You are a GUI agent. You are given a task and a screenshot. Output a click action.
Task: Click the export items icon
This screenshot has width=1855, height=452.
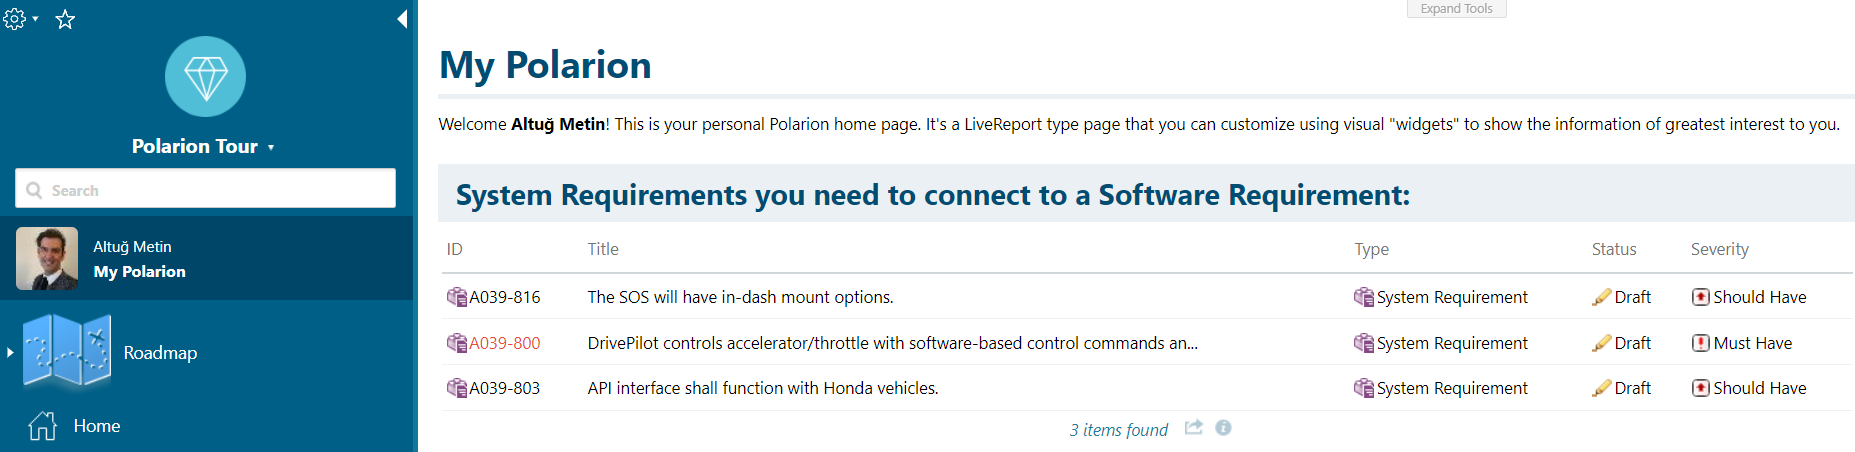click(1193, 428)
